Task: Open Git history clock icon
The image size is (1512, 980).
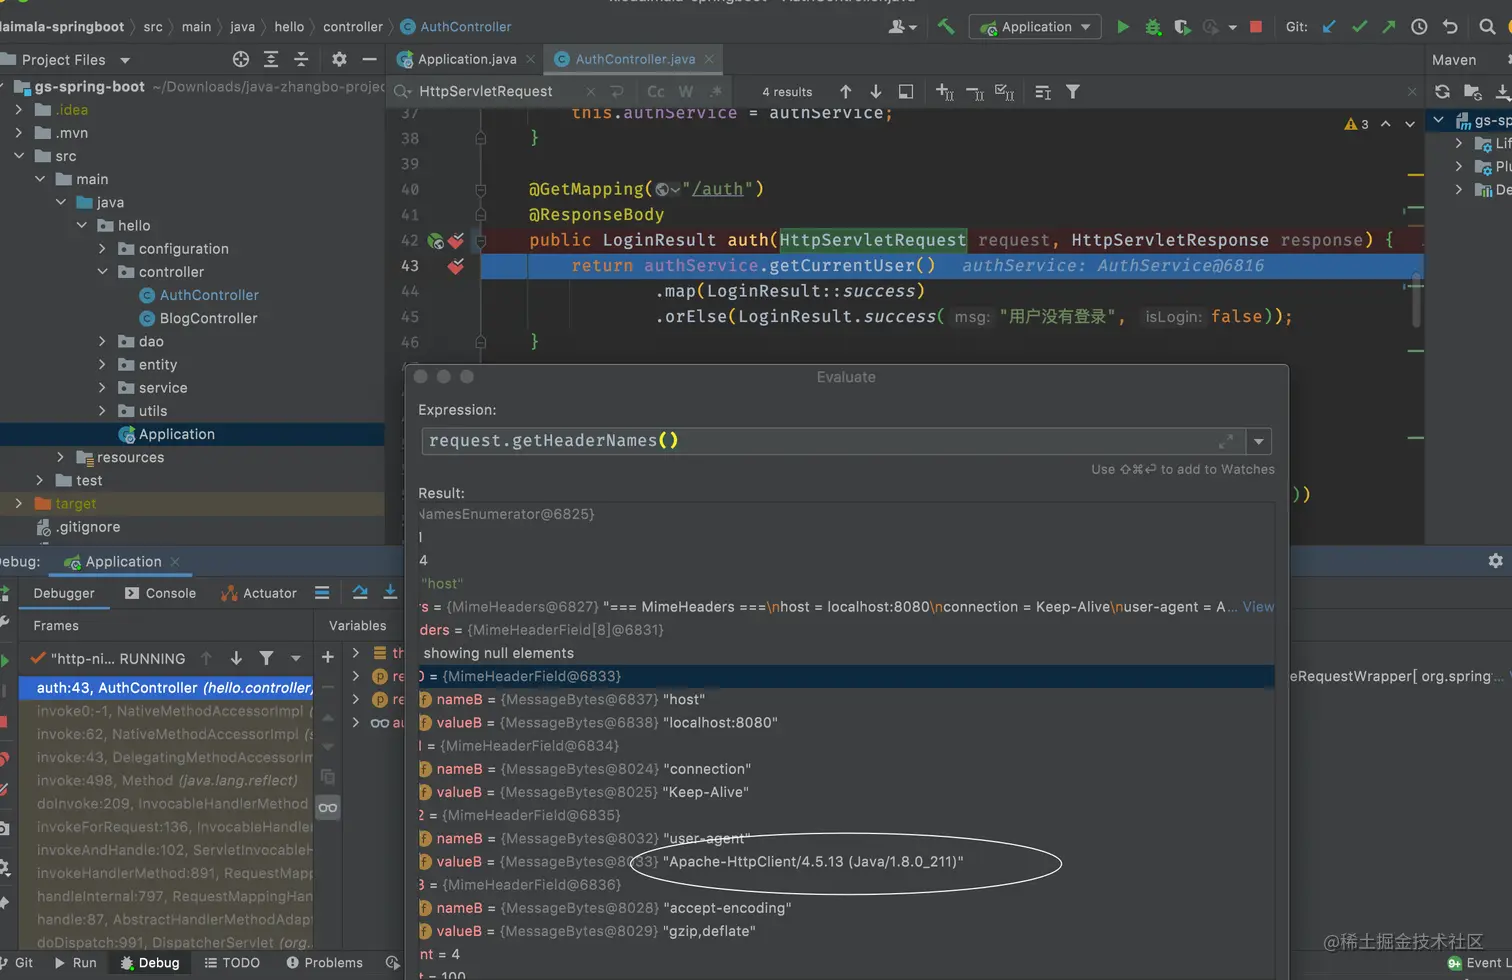Action: point(1419,27)
